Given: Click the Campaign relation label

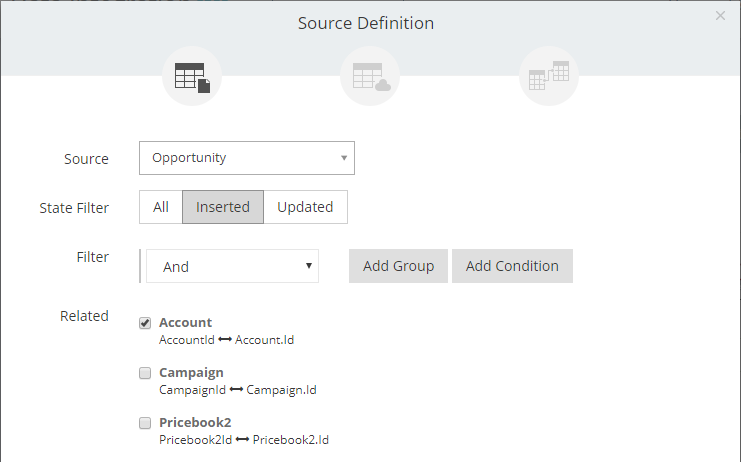Looking at the screenshot, I should (191, 373).
